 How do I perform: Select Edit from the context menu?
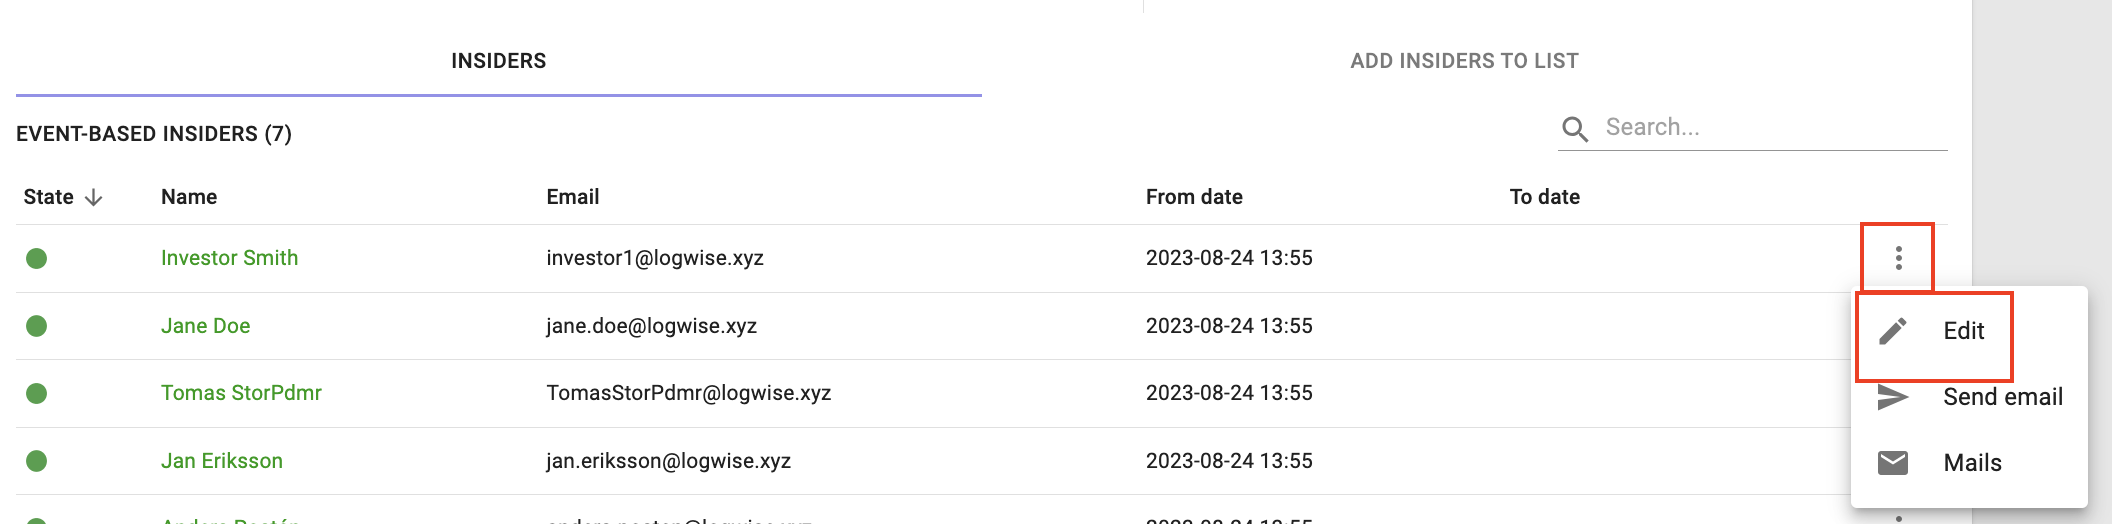click(1963, 331)
